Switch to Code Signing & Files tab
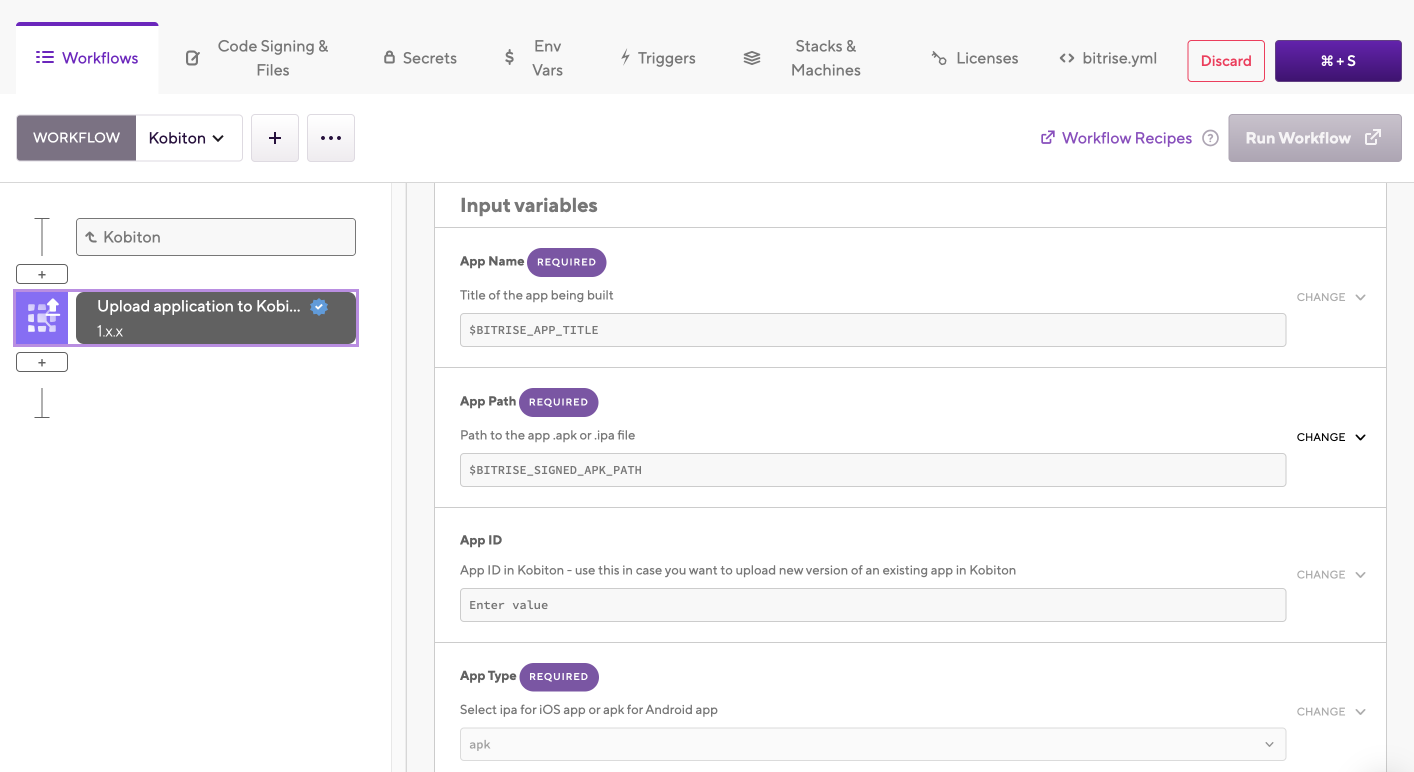This screenshot has width=1414, height=772. [x=257, y=58]
